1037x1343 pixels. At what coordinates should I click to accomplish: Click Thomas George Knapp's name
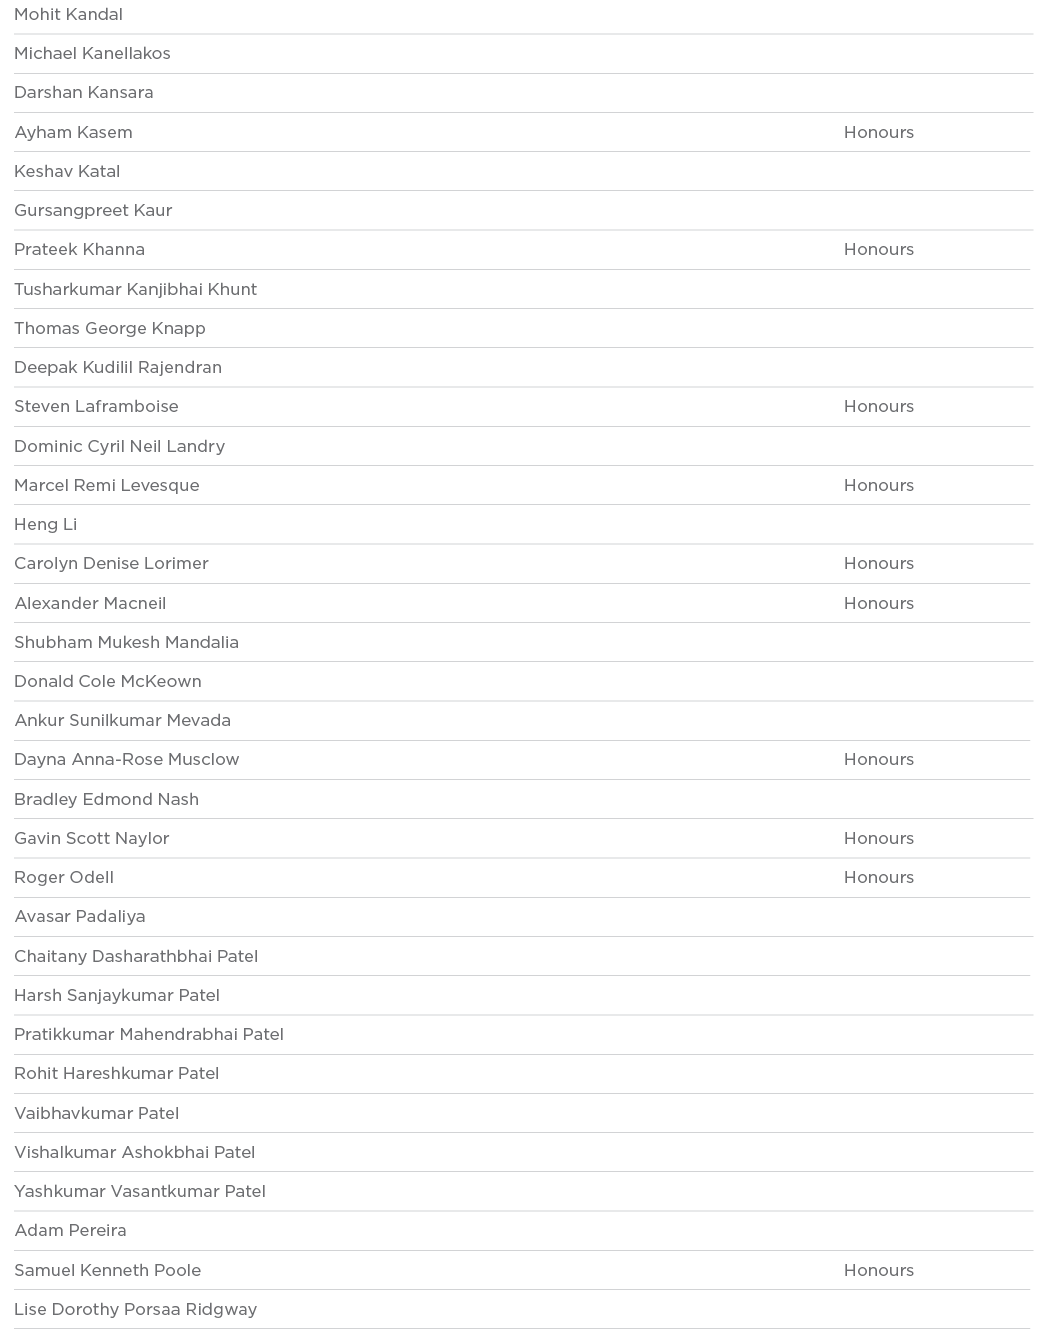click(110, 329)
